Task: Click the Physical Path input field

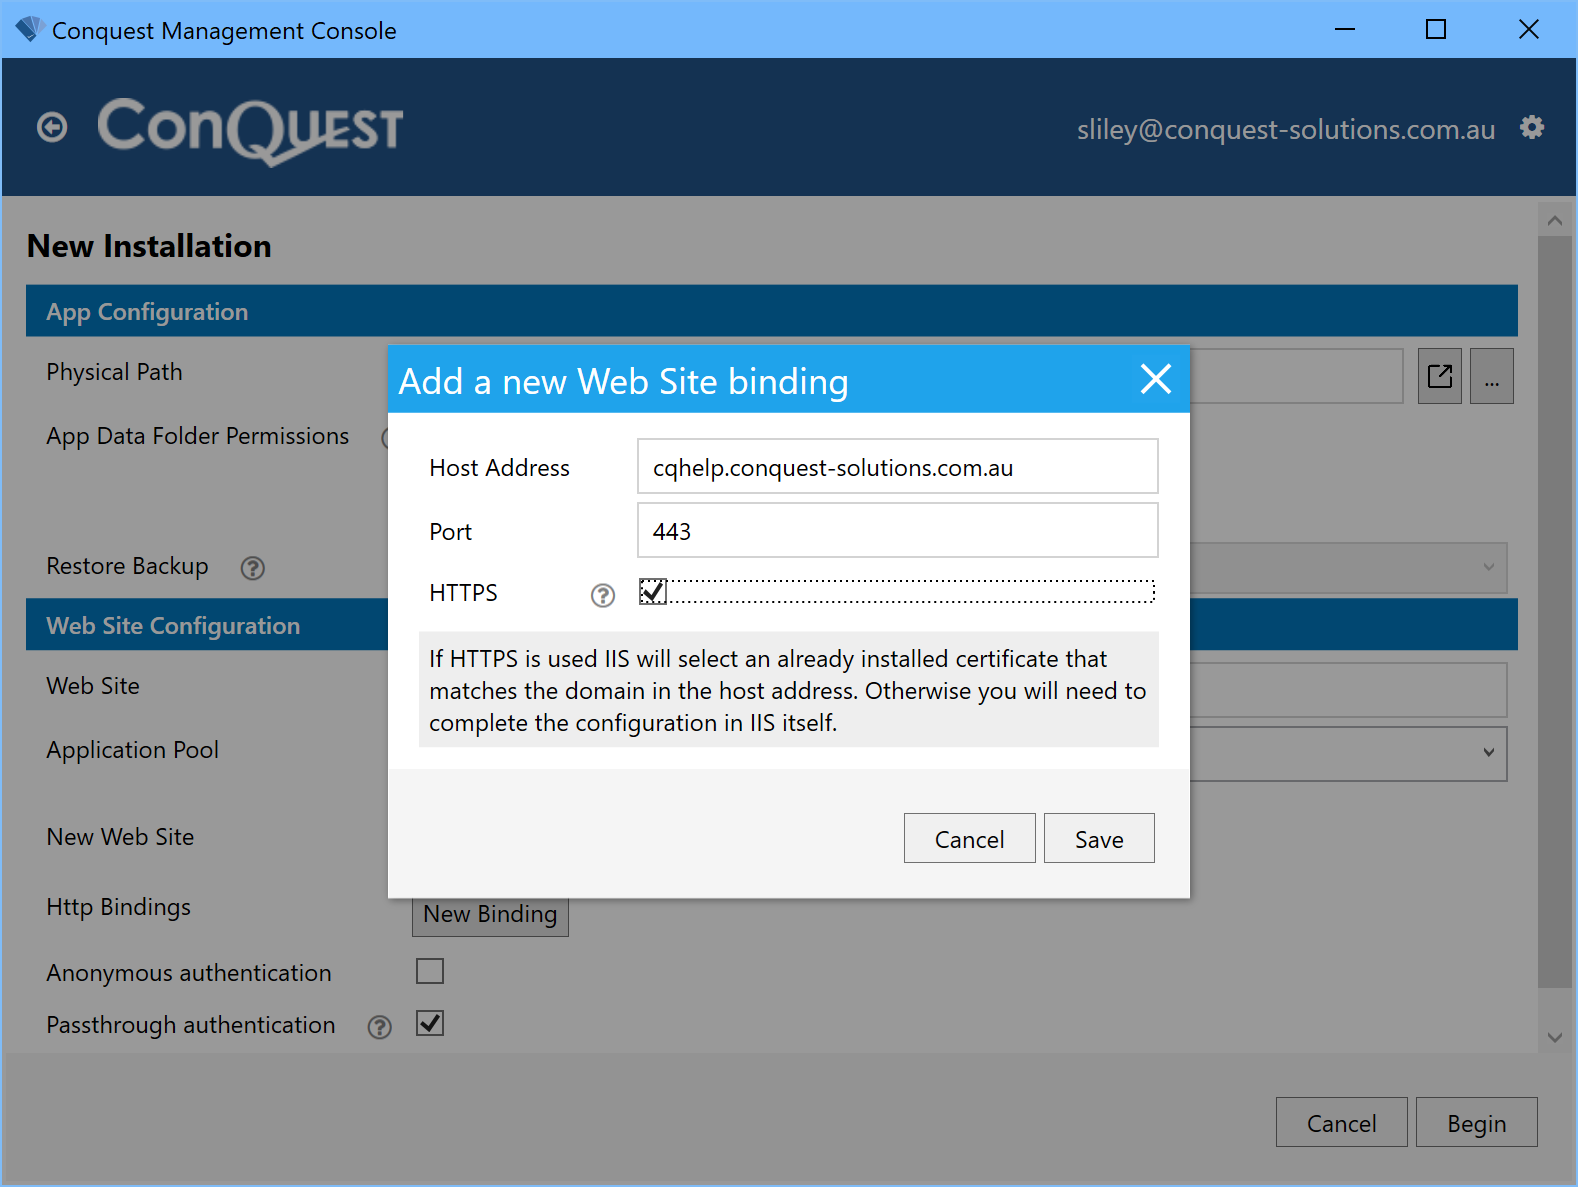Action: [x=1296, y=376]
